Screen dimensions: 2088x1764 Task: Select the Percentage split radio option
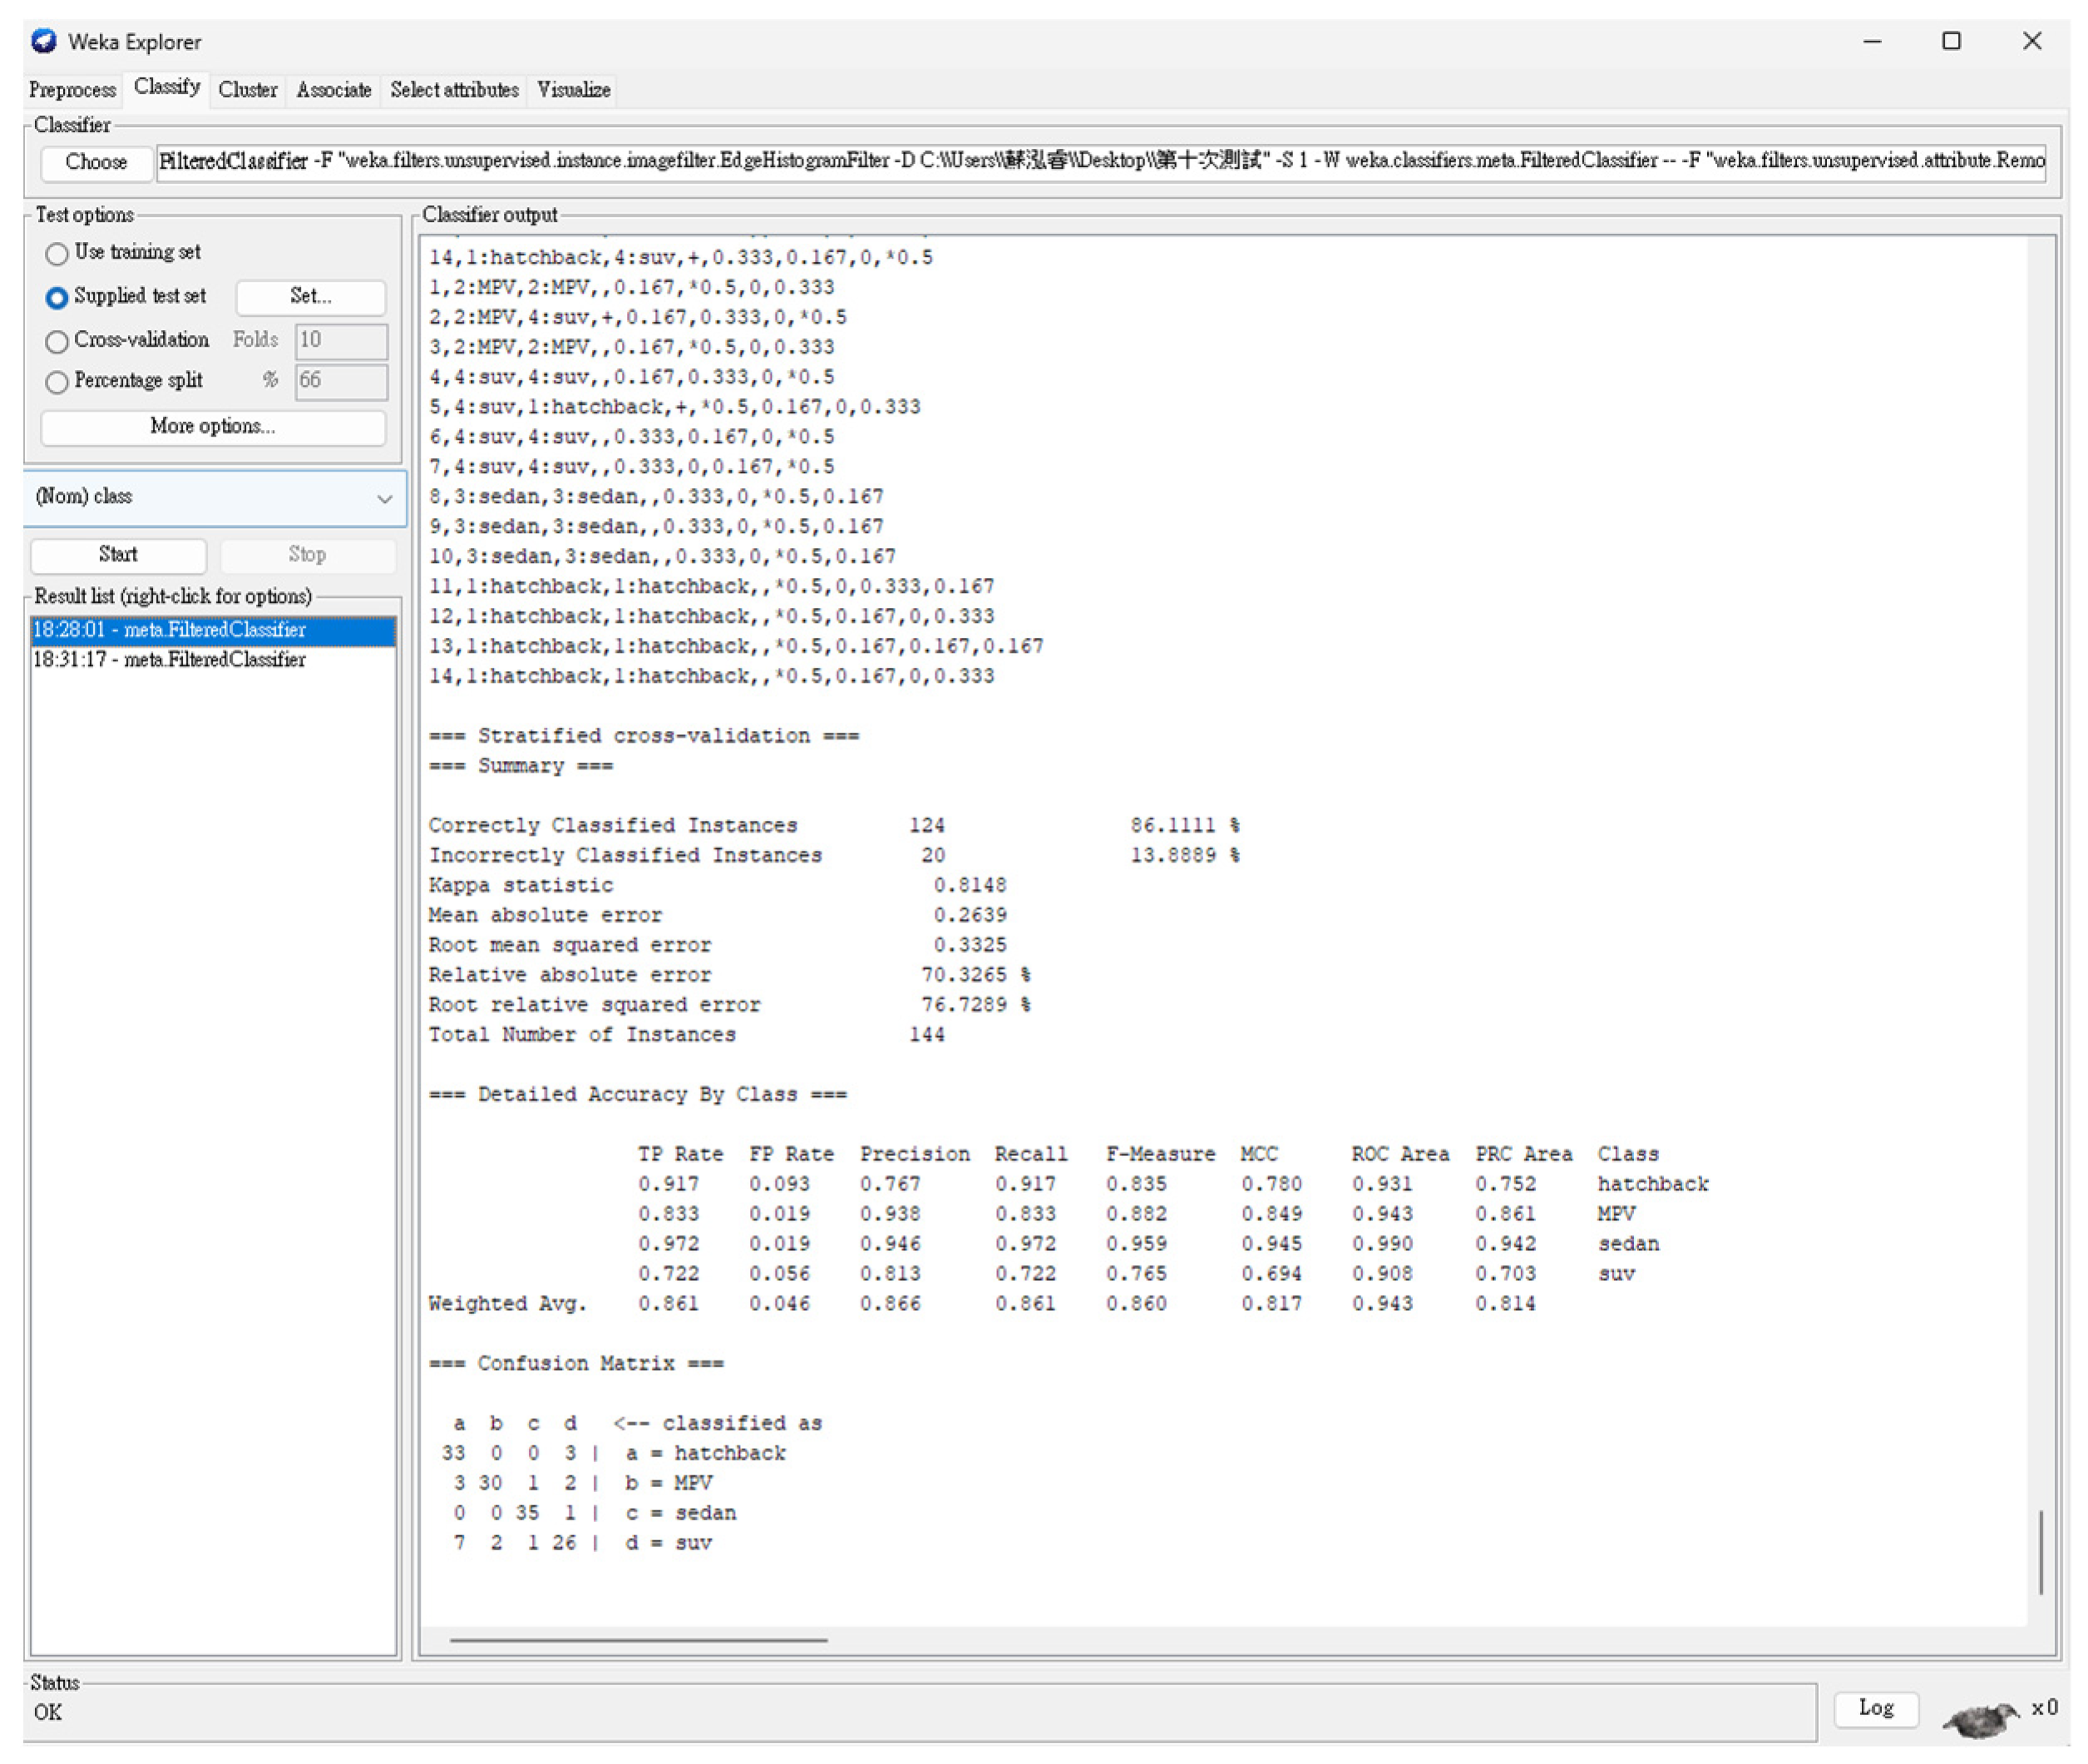click(x=57, y=381)
